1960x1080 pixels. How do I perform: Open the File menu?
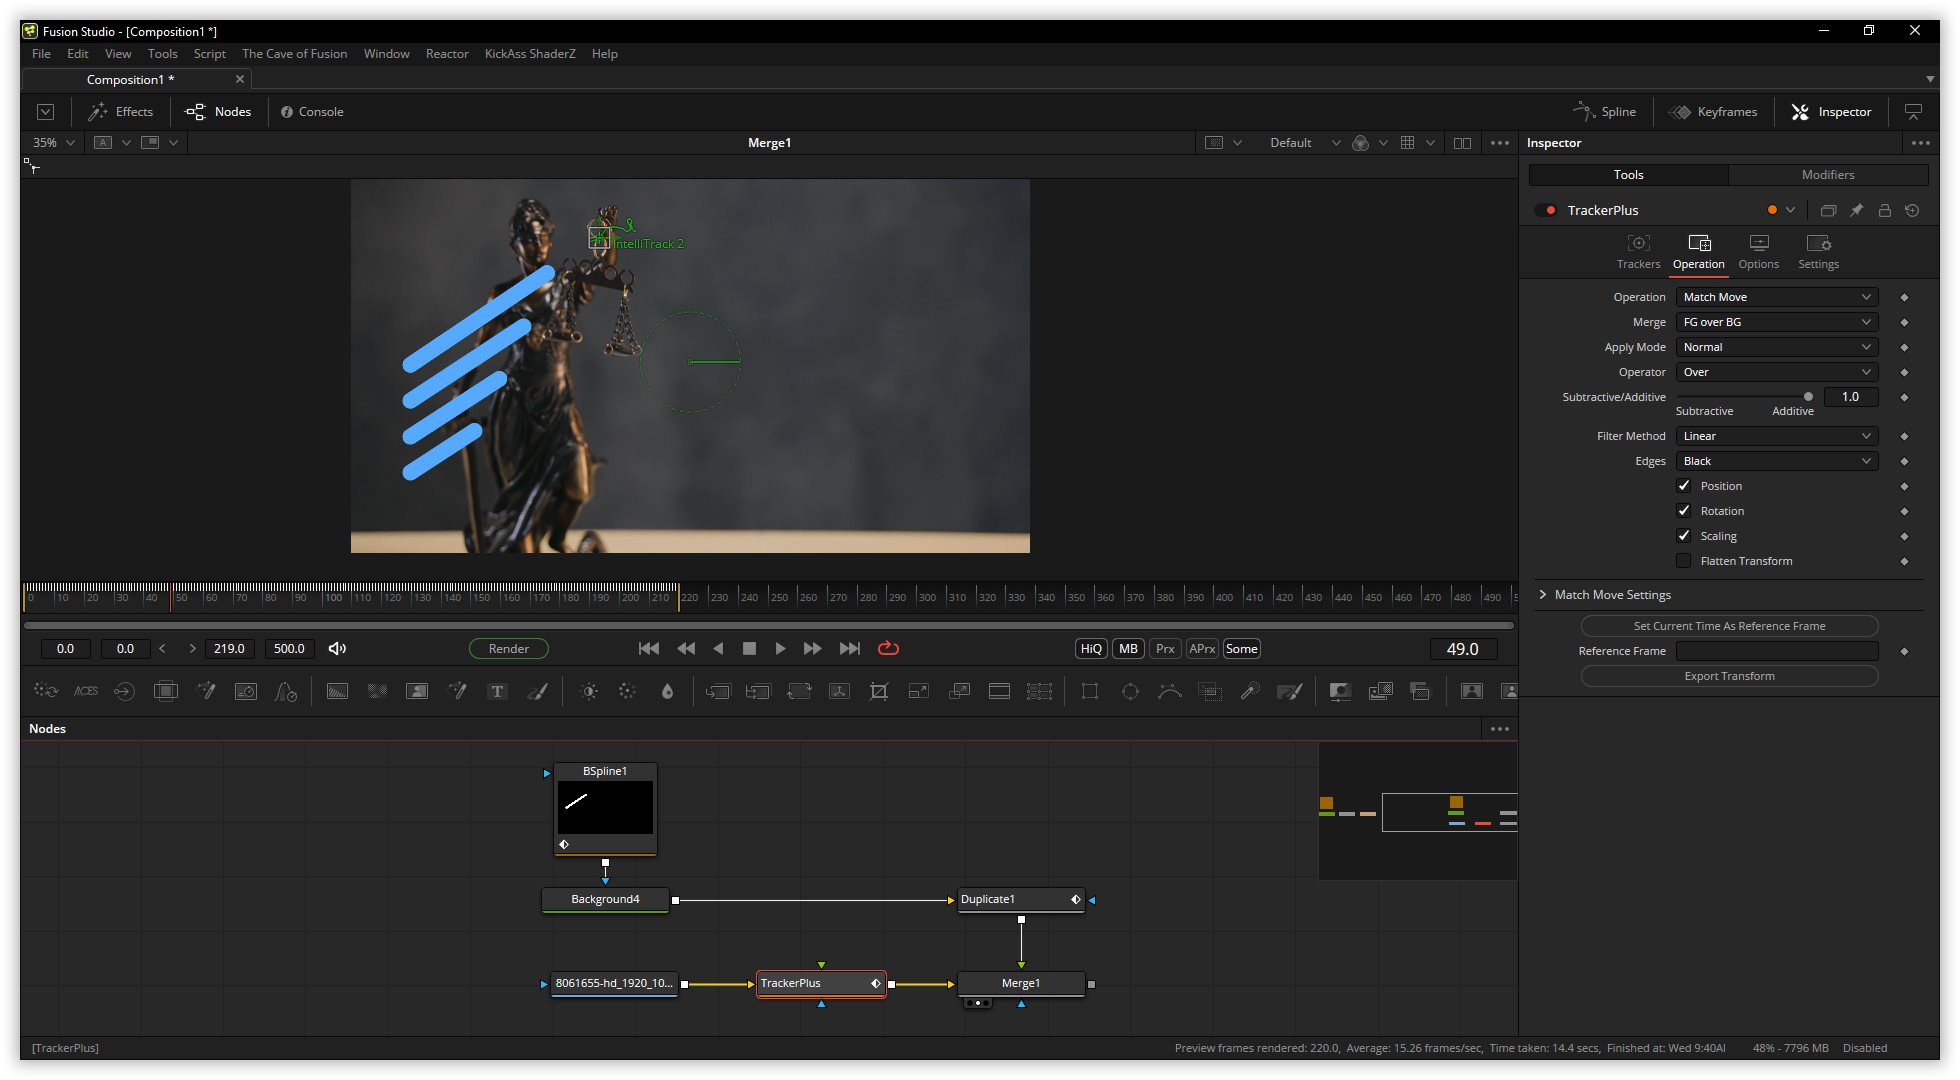pos(41,54)
